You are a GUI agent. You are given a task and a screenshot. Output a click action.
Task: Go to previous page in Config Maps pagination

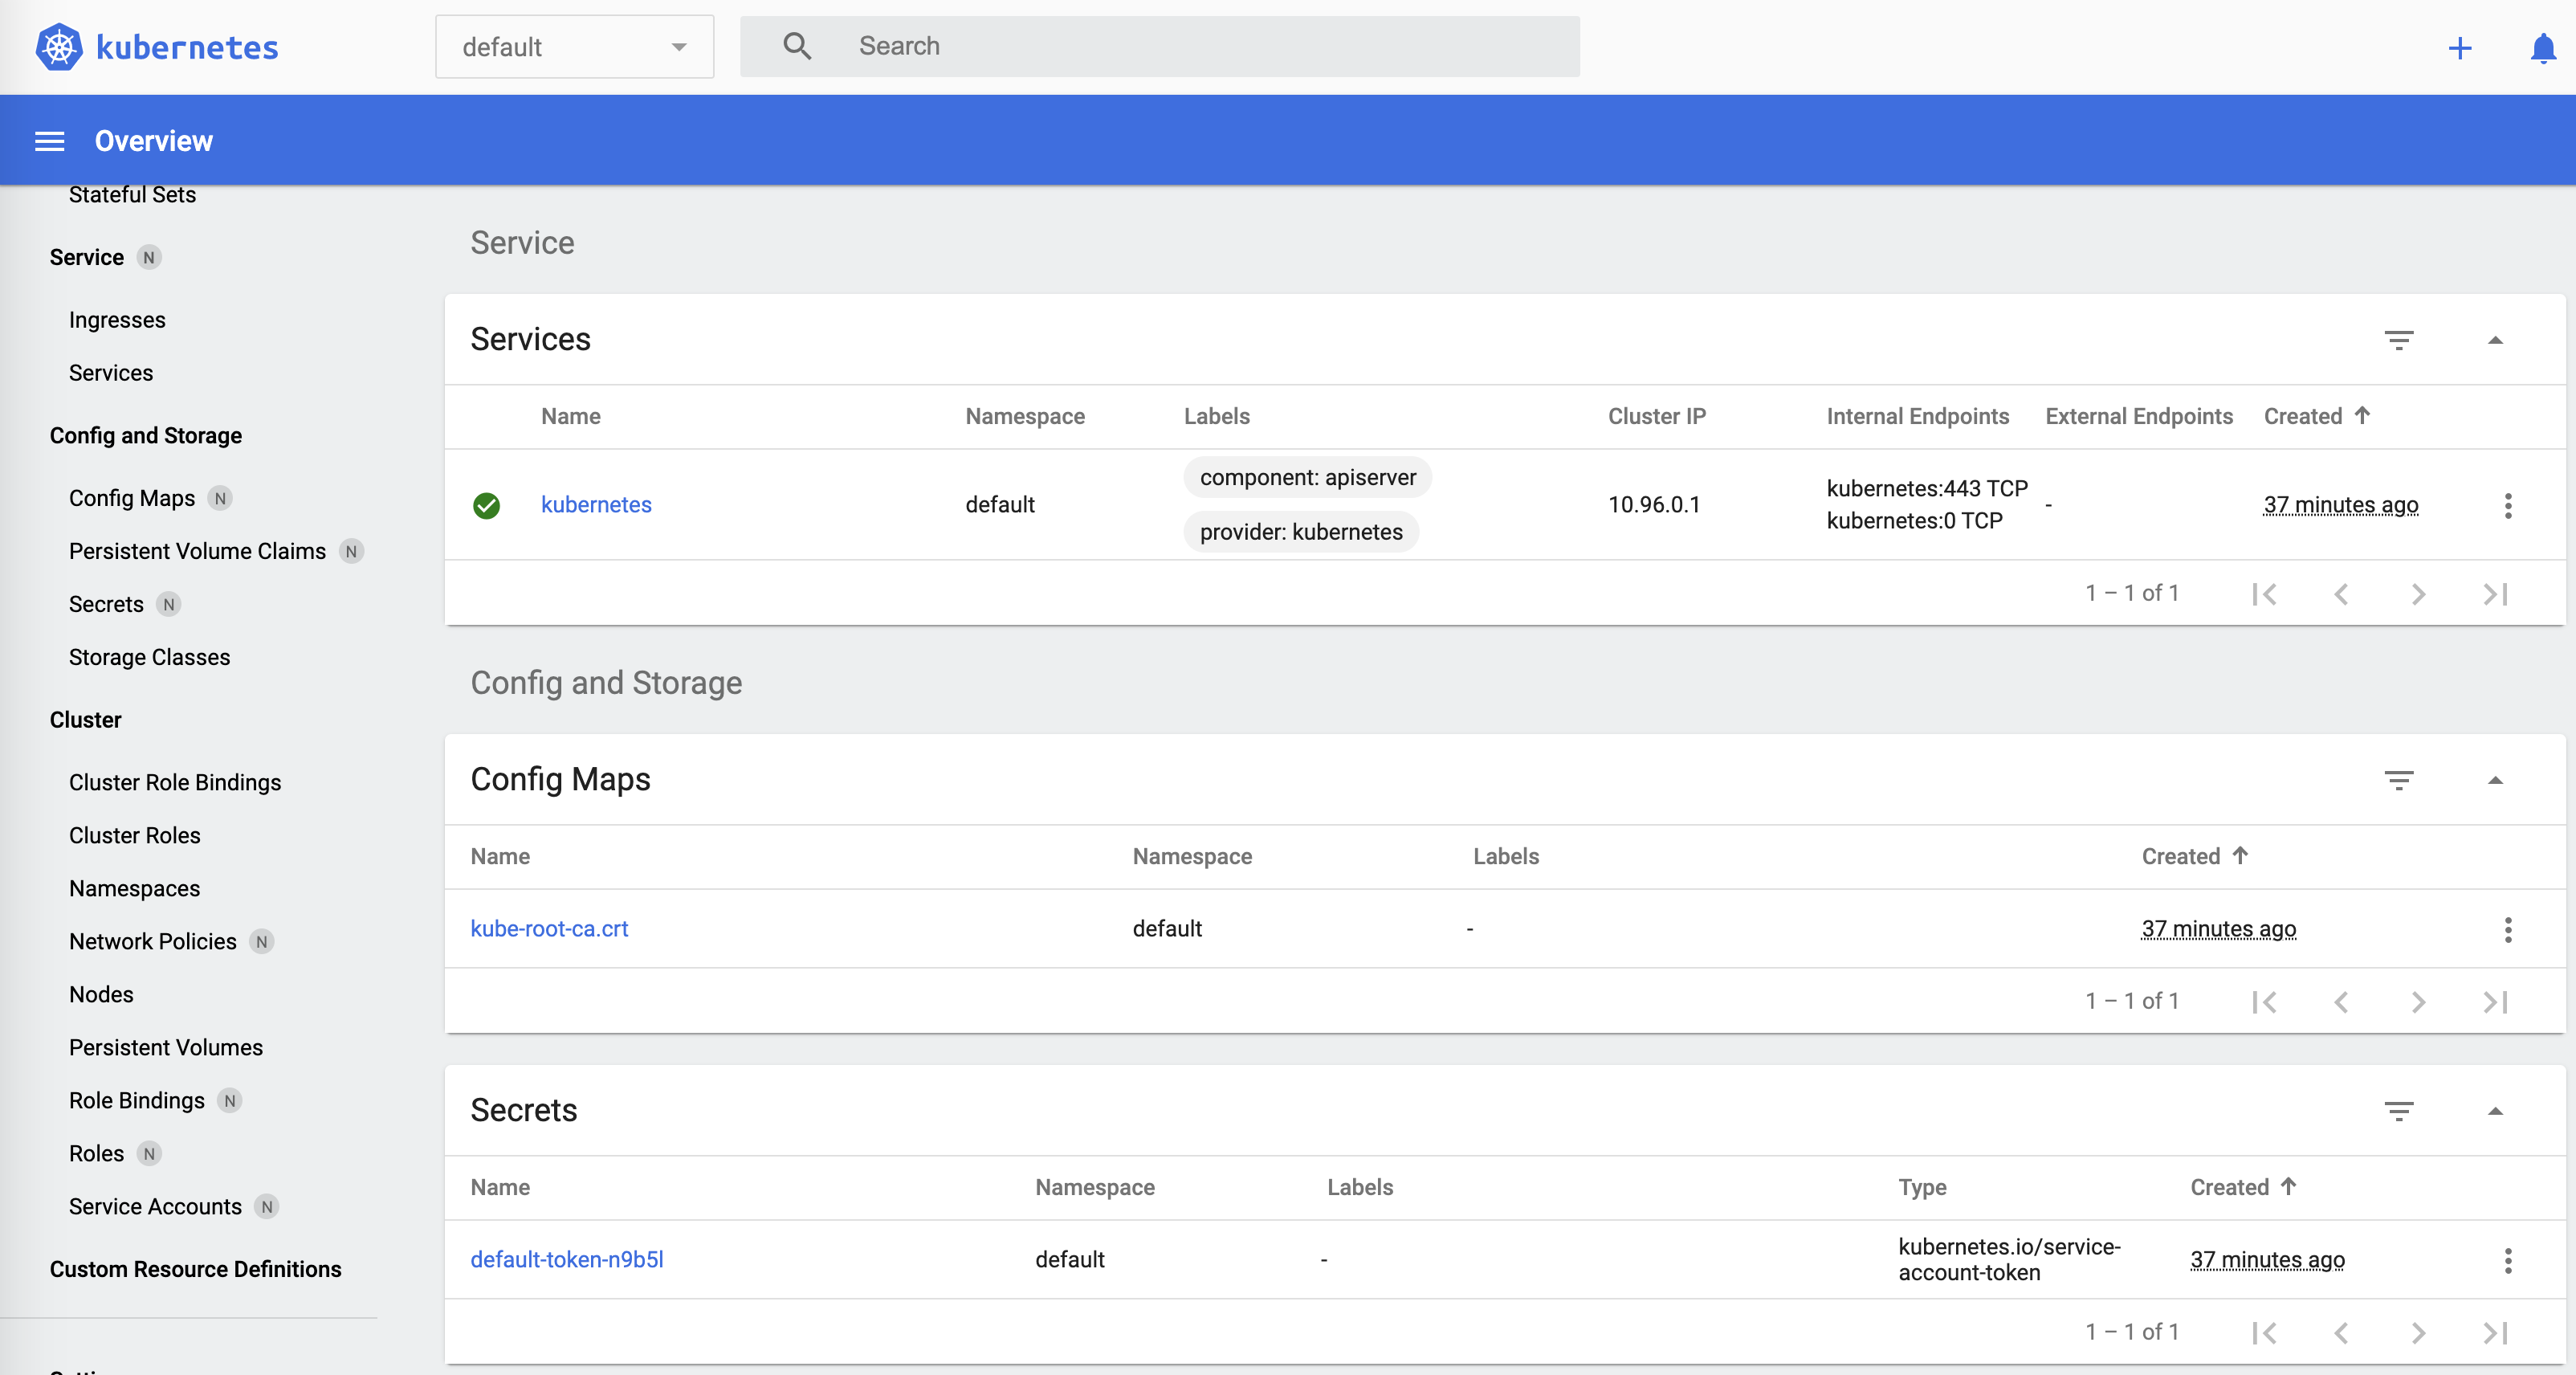[2341, 1002]
